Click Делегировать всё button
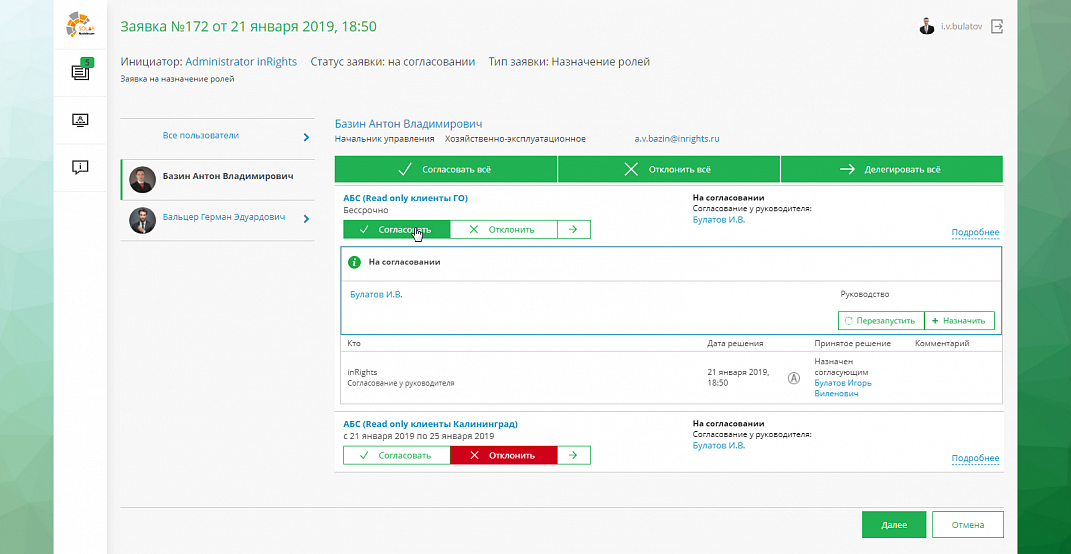1071x554 pixels. (x=891, y=169)
